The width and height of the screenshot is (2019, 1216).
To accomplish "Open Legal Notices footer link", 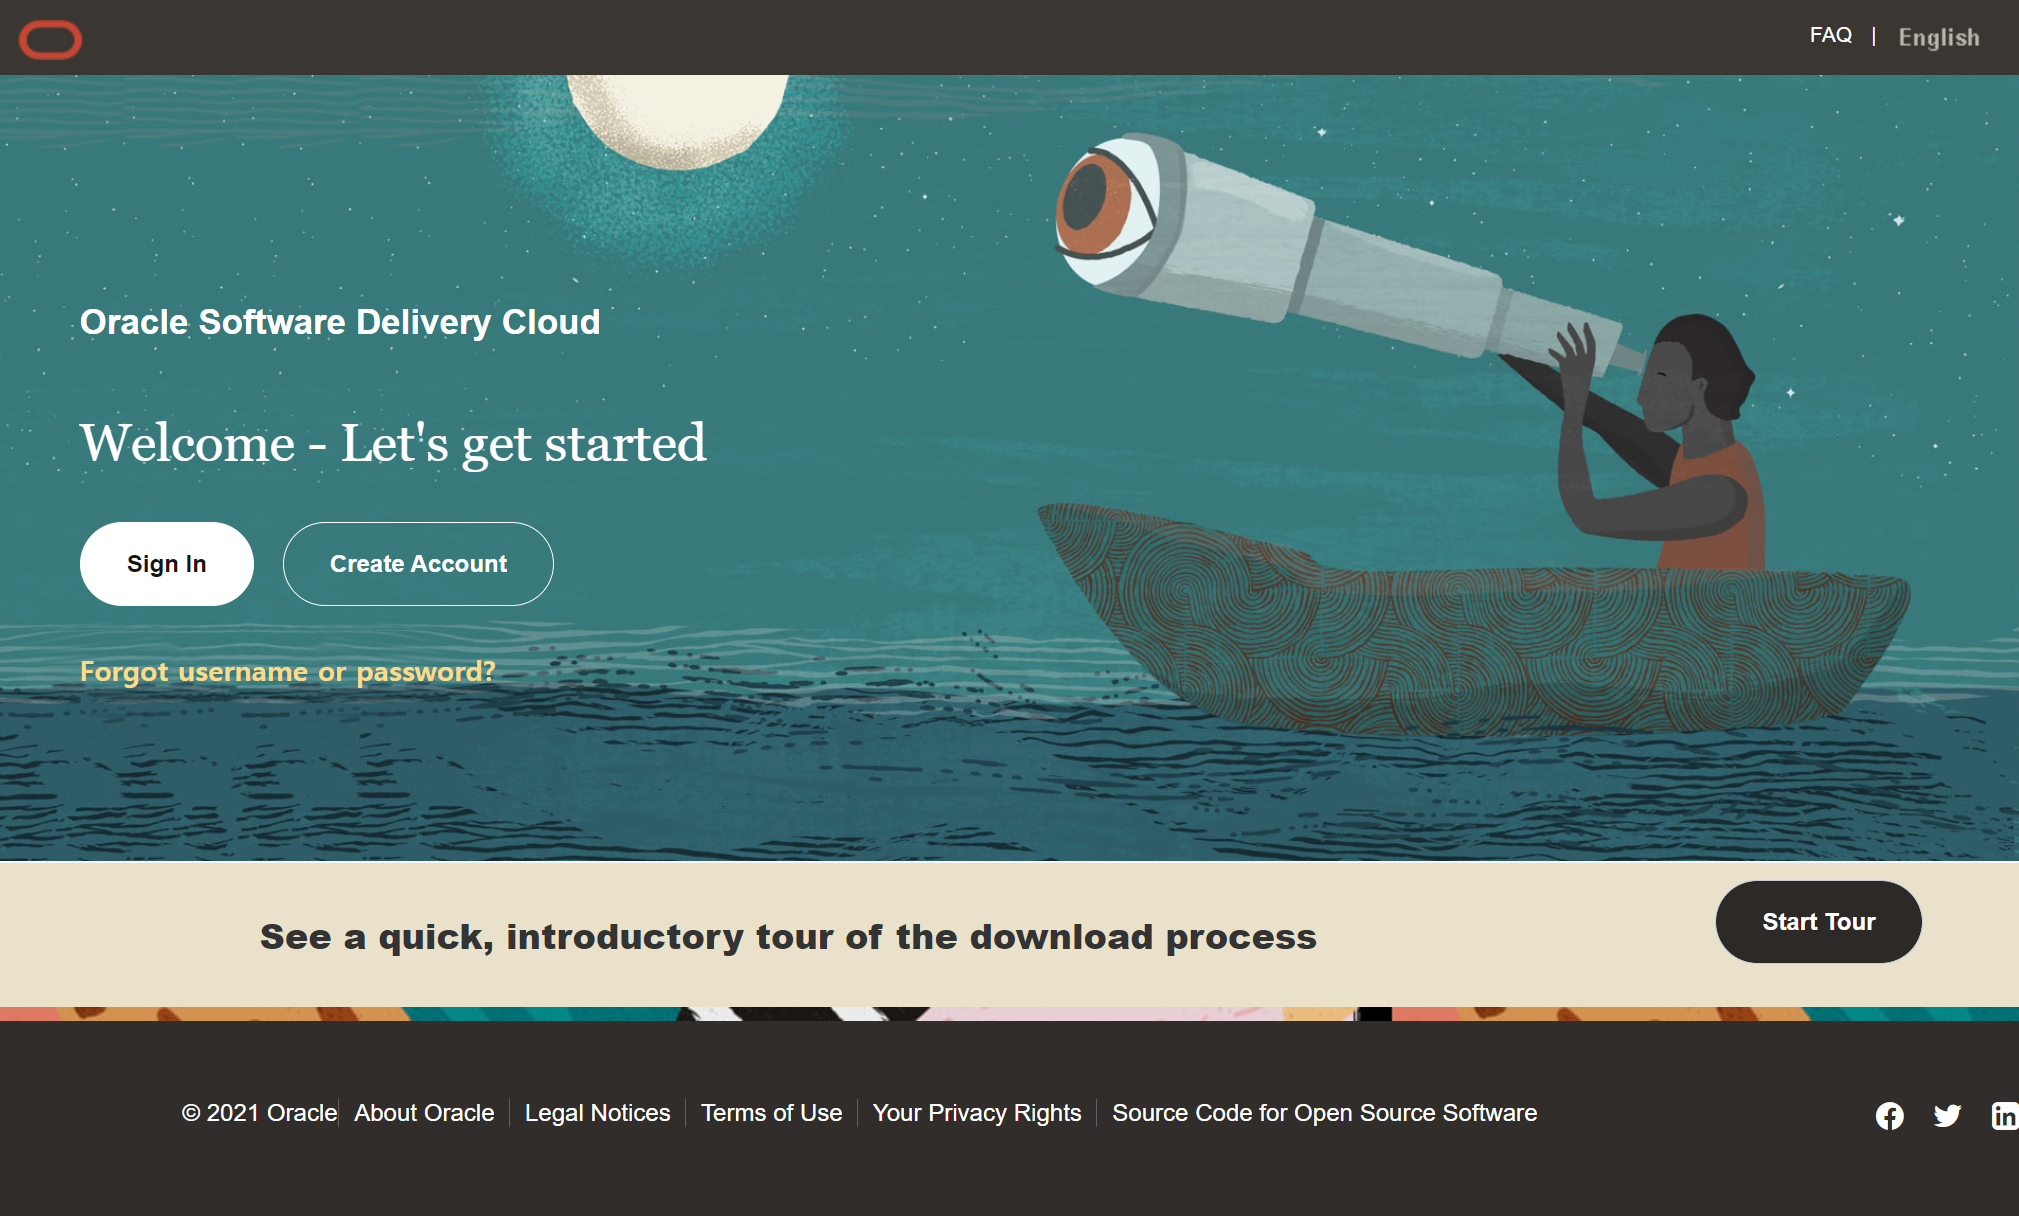I will coord(597,1113).
